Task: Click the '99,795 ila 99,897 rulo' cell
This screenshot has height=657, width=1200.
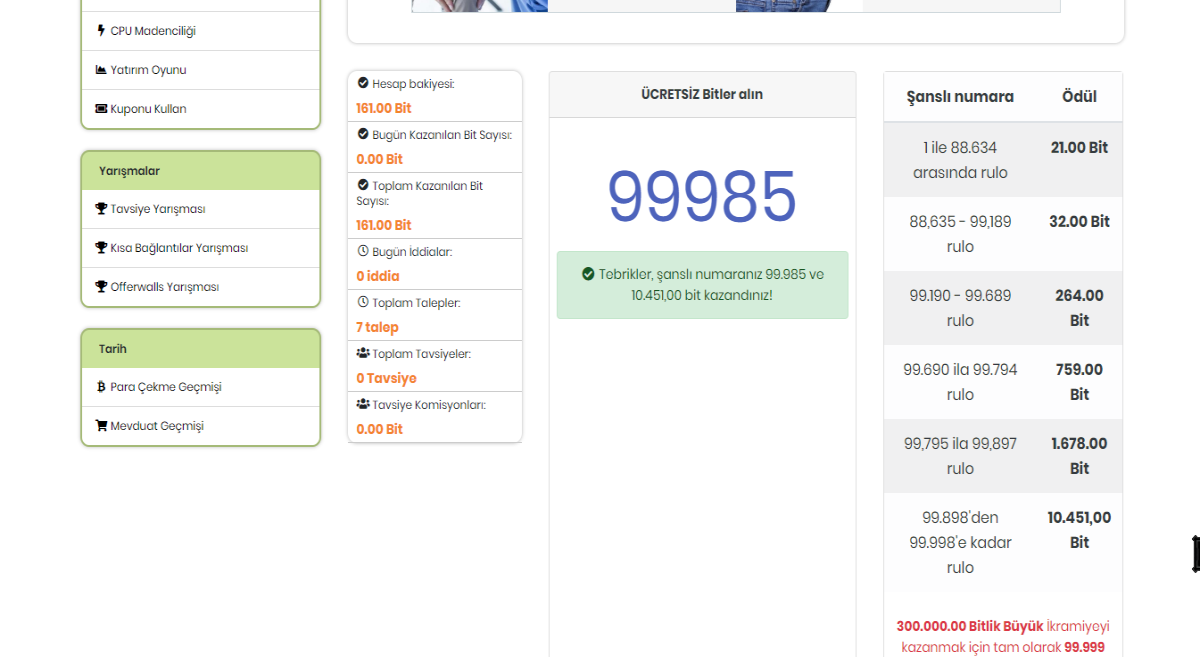Action: (960, 456)
